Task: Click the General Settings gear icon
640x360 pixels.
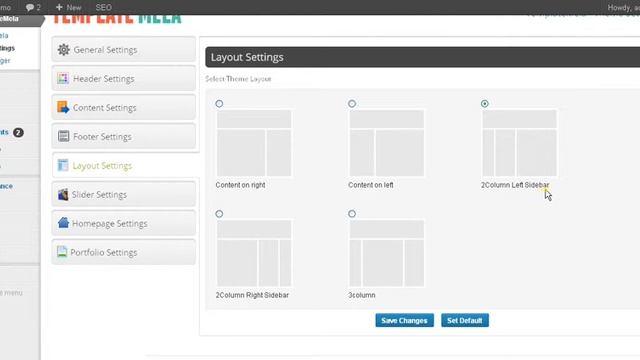Action: (x=63, y=49)
